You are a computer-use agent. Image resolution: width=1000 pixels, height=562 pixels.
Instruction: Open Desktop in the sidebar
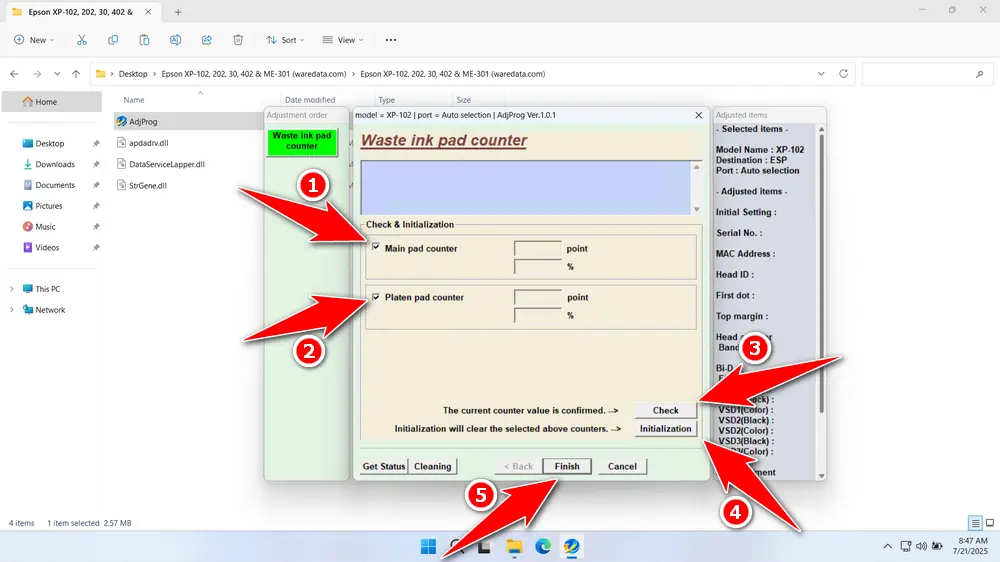coord(50,144)
